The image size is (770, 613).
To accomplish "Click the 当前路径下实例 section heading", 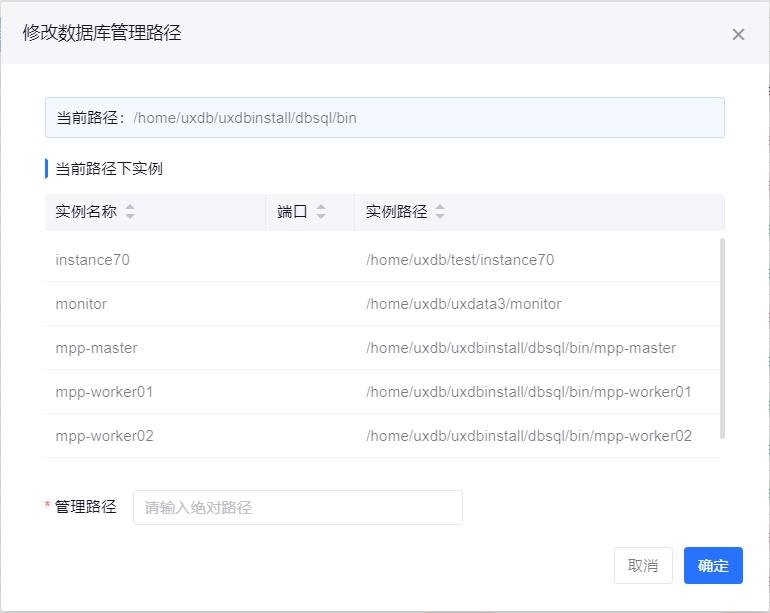I will click(109, 168).
